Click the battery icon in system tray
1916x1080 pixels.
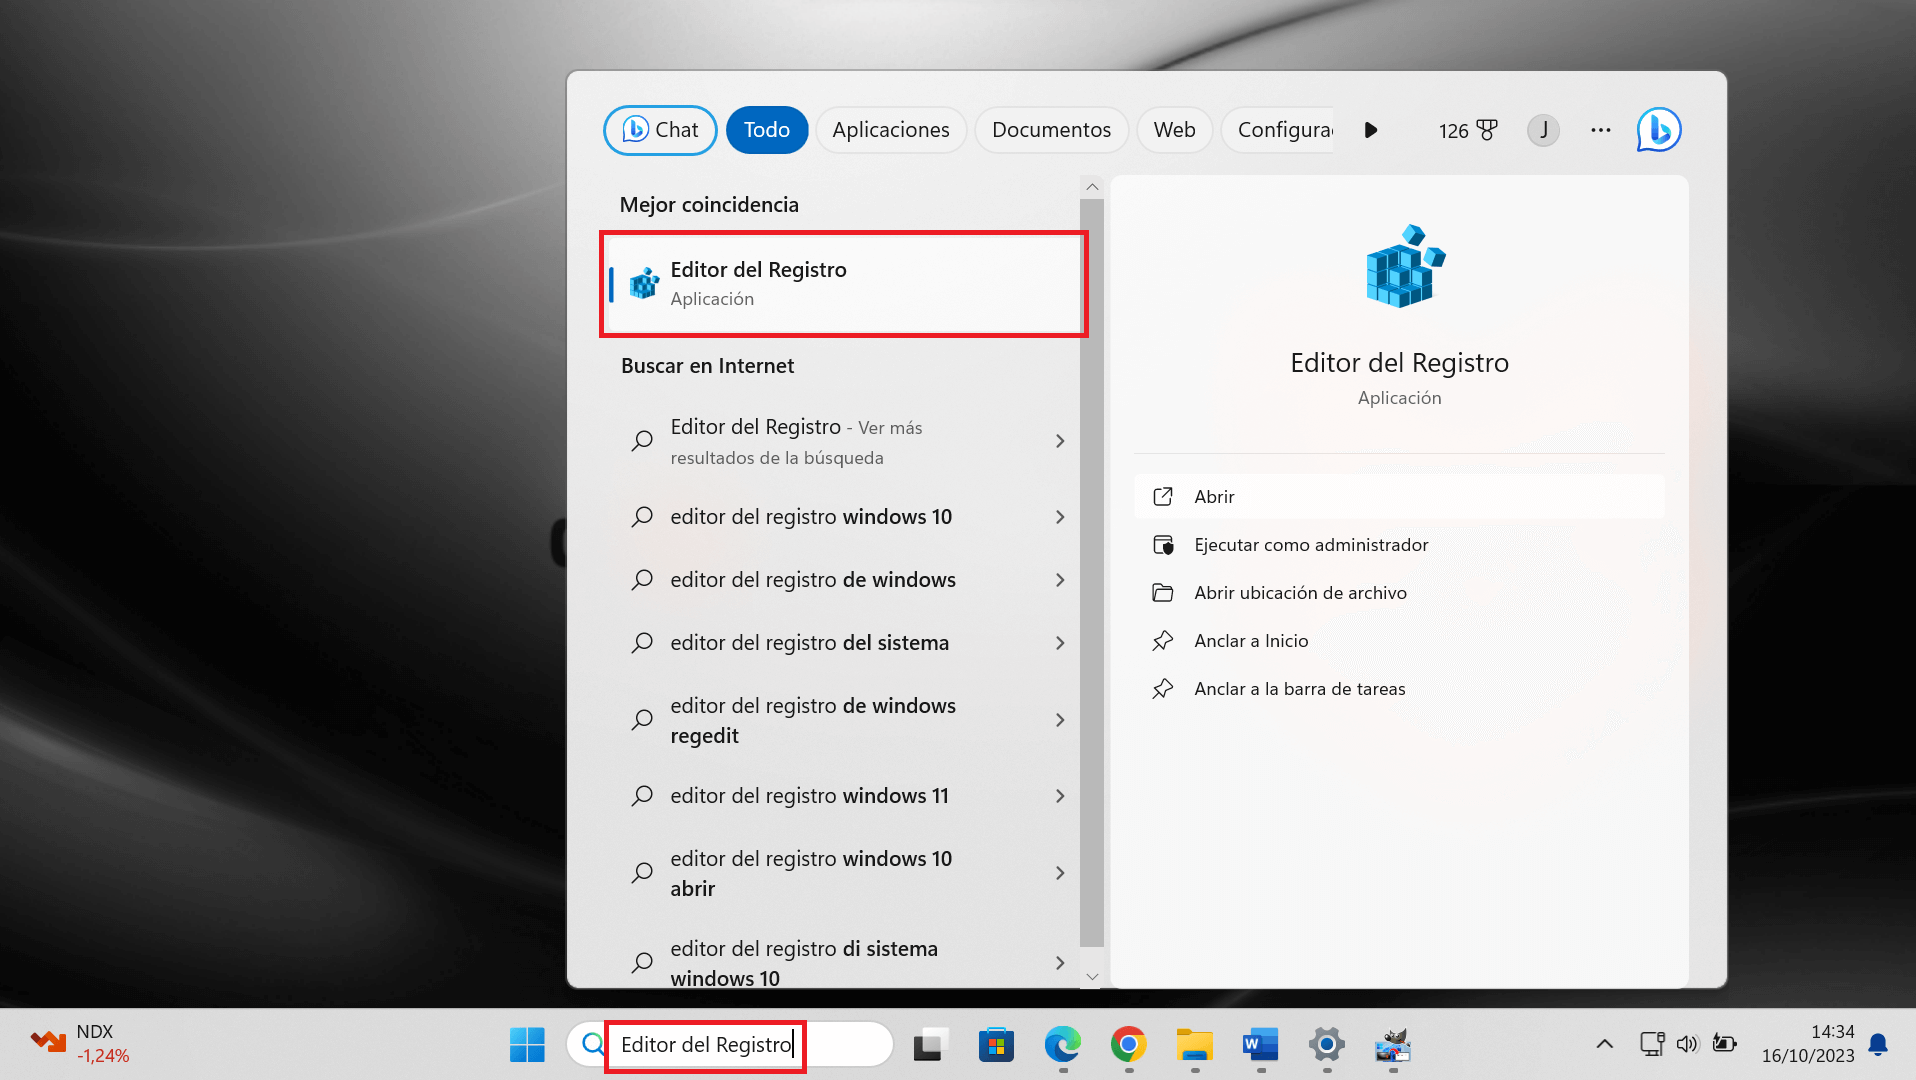click(x=1724, y=1044)
